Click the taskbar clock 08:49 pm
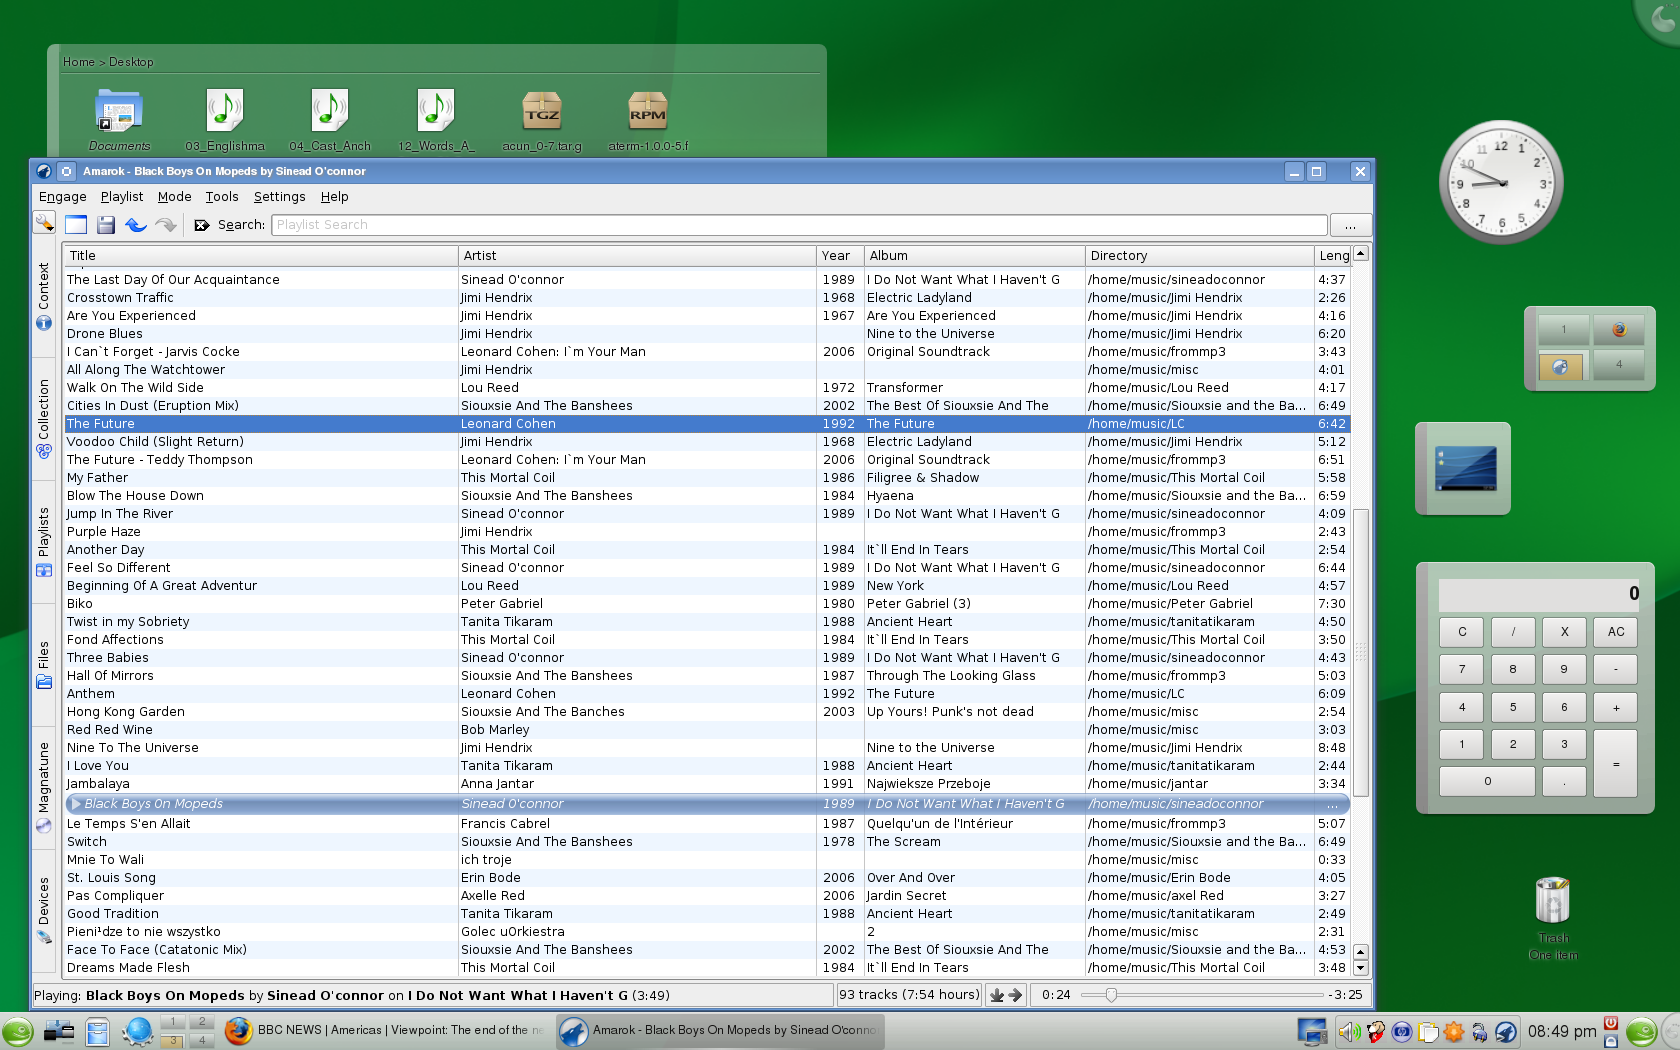Image resolution: width=1680 pixels, height=1050 pixels. [1562, 1031]
